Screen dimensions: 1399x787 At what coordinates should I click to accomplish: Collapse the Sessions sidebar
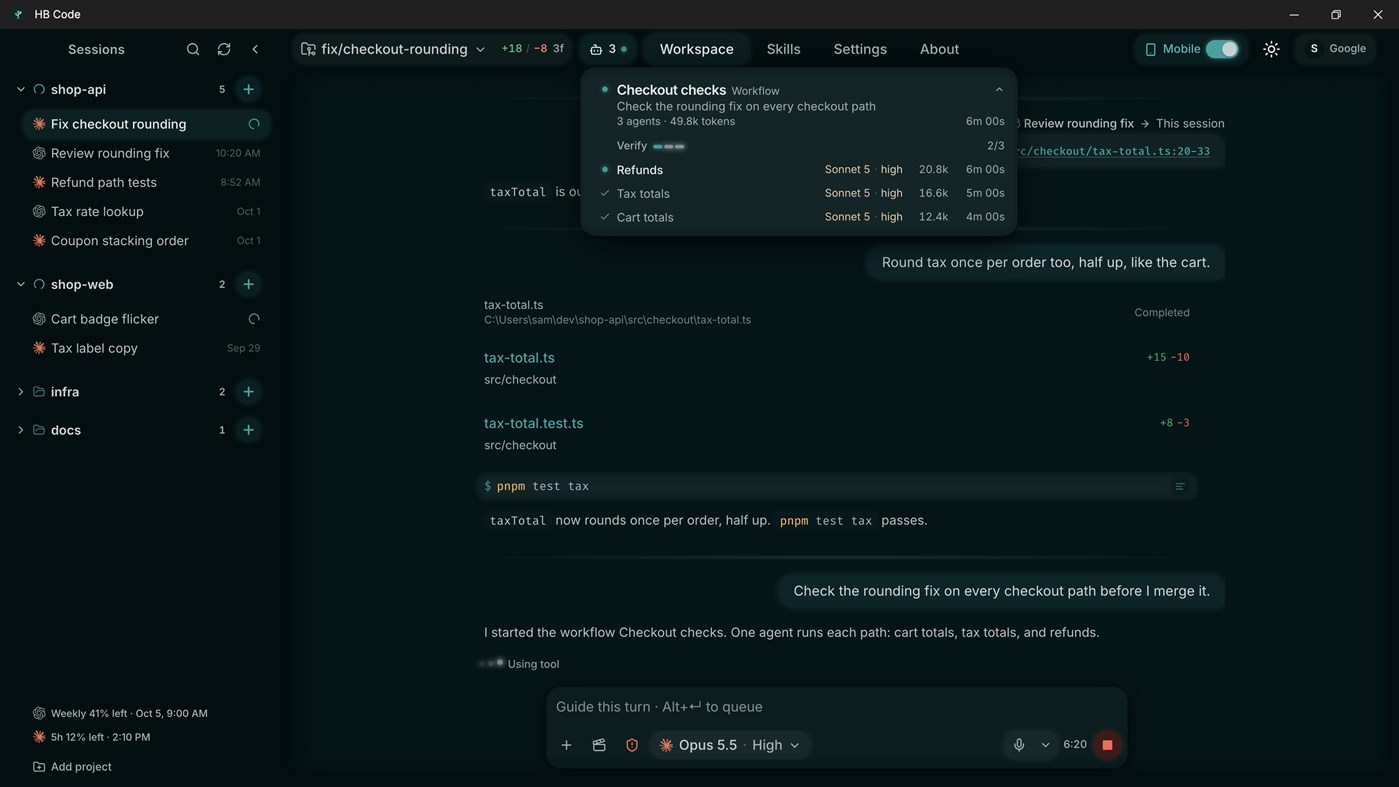255,49
